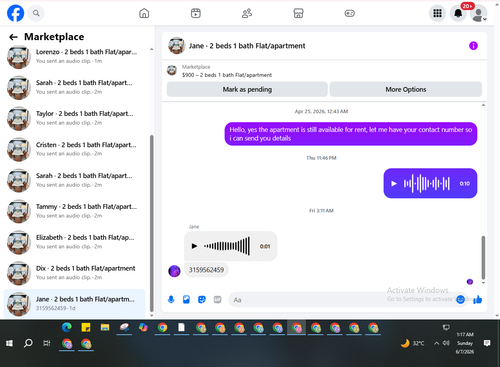Click the conversation list scrollbar

[152, 223]
